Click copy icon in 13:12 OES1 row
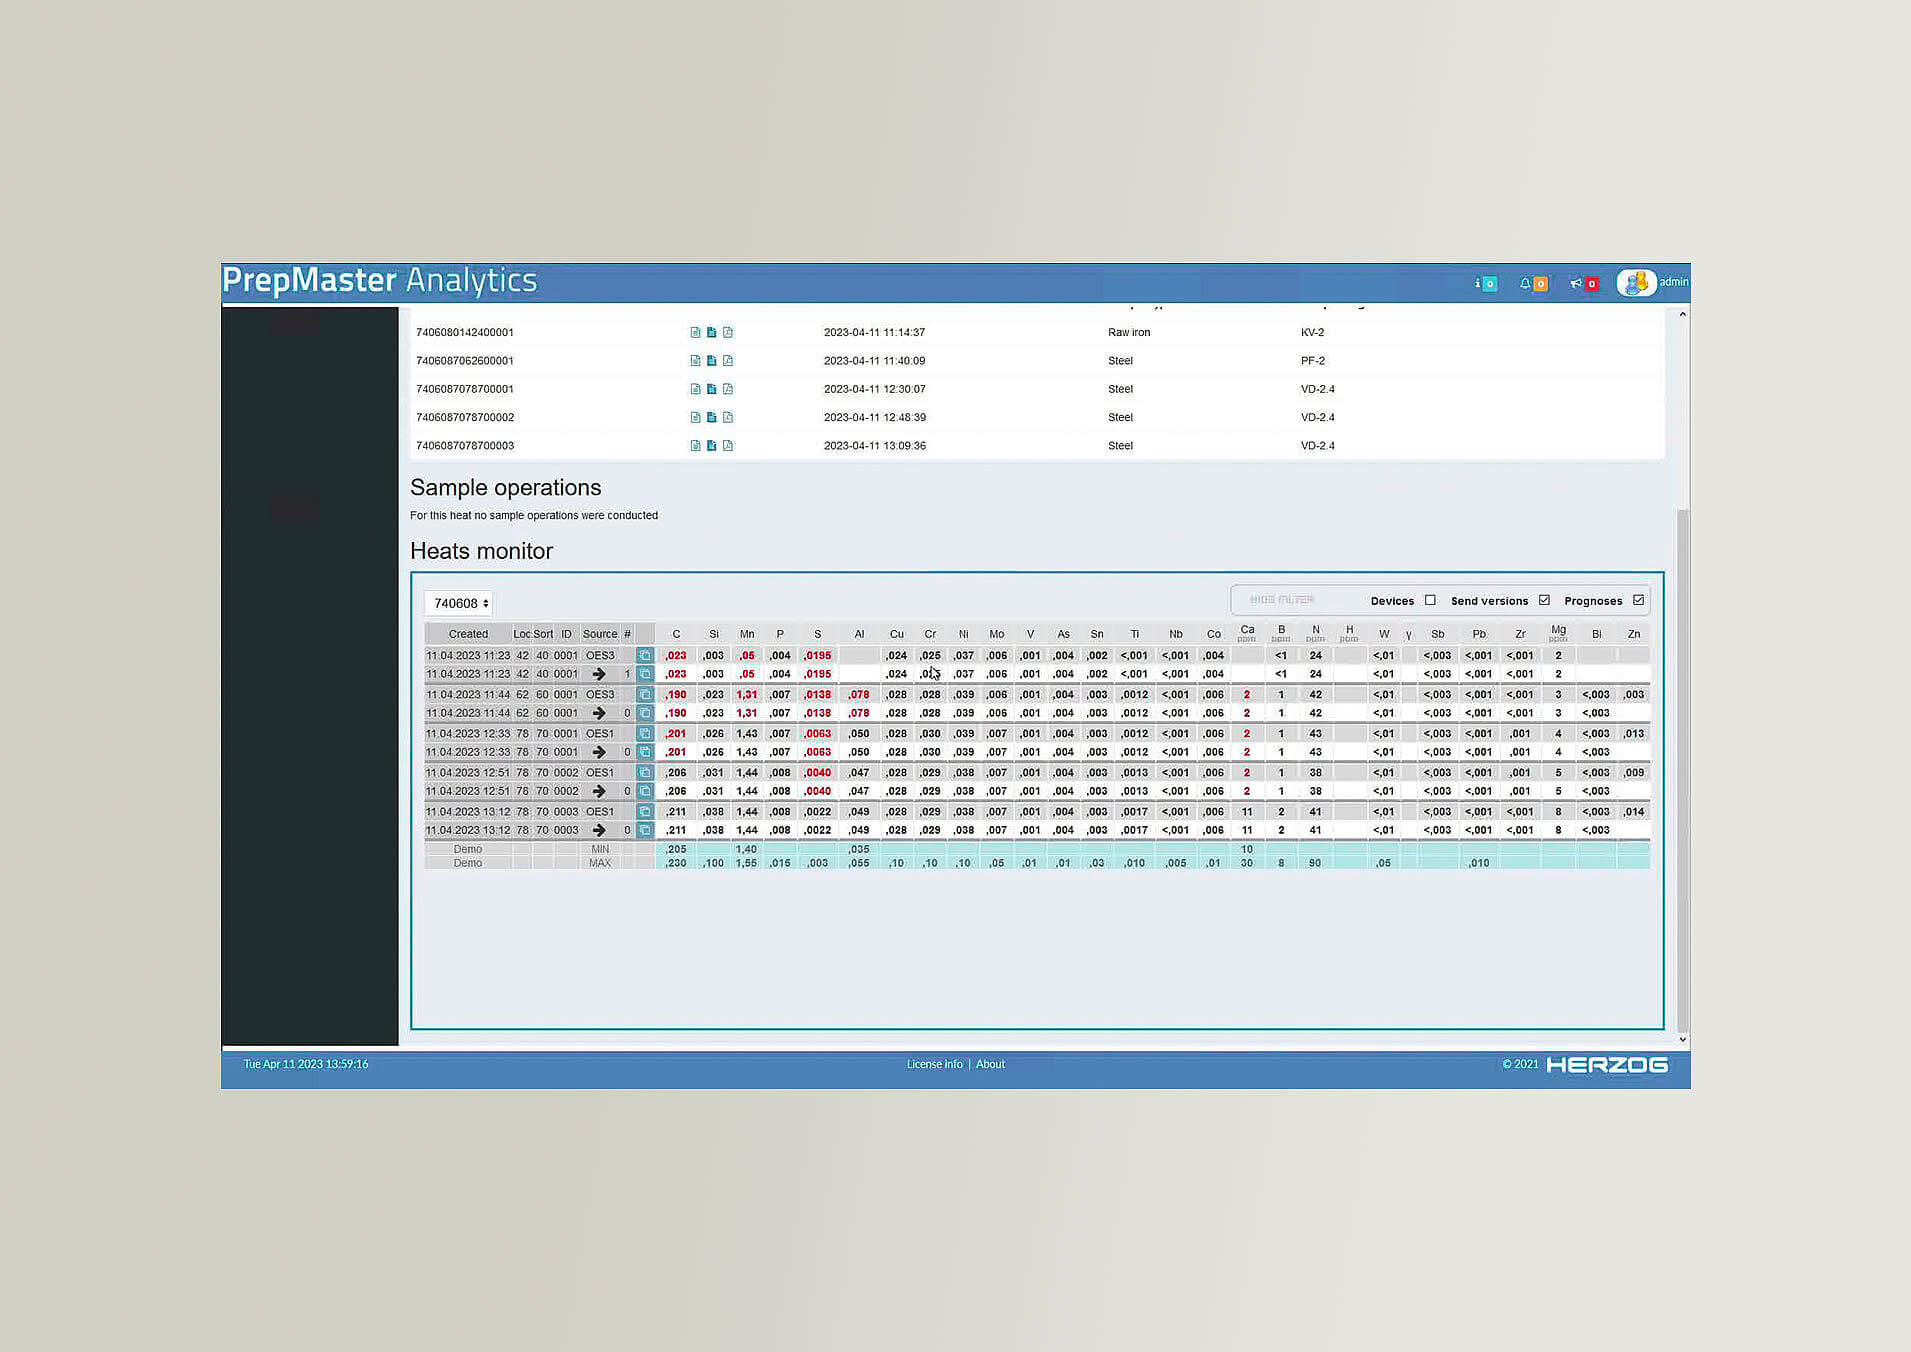The width and height of the screenshot is (1911, 1352). coord(645,812)
